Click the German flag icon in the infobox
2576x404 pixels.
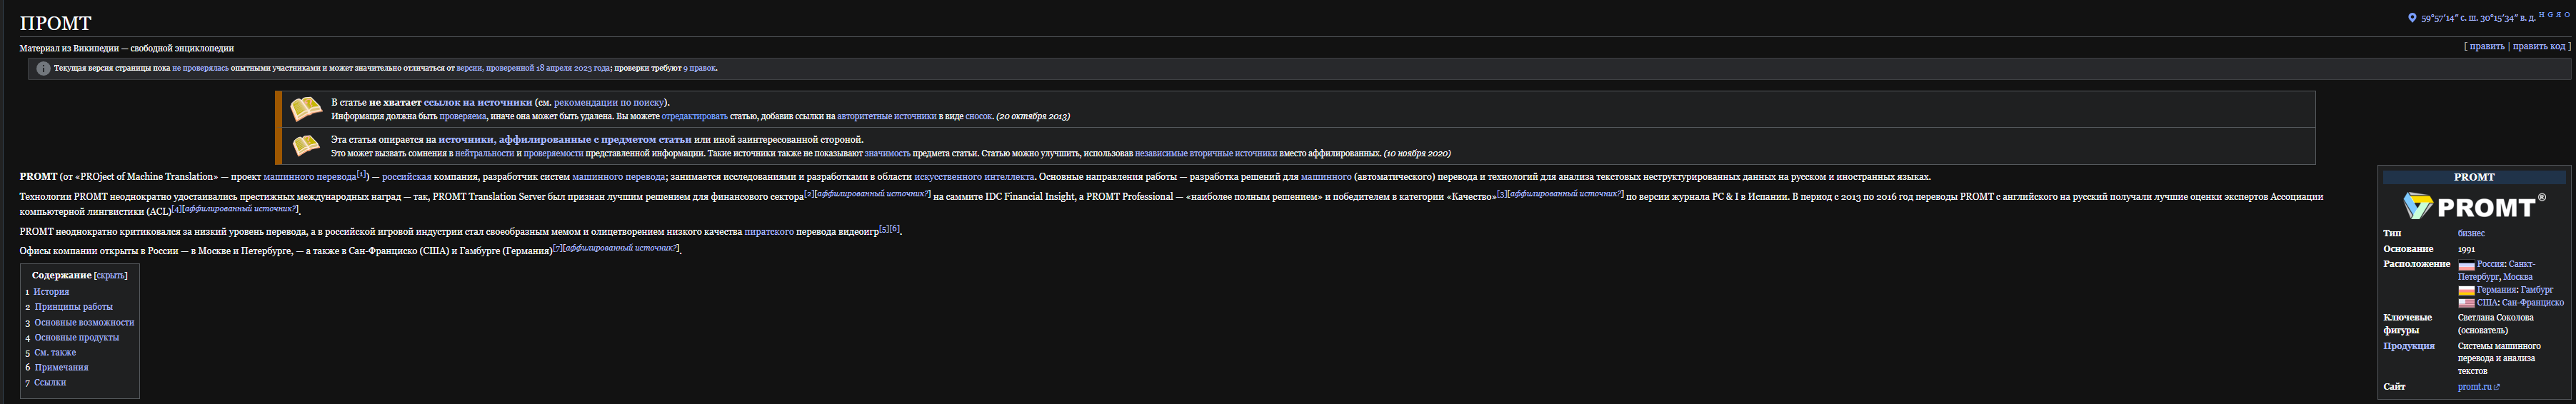(2466, 291)
